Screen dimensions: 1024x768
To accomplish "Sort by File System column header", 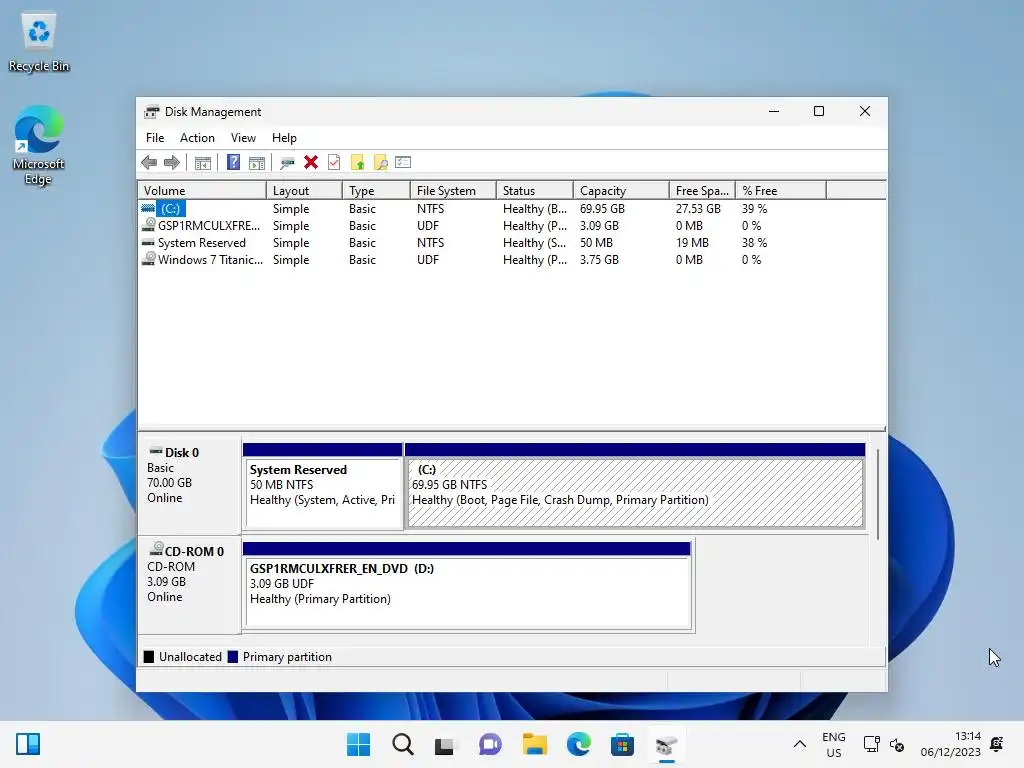I will (453, 191).
